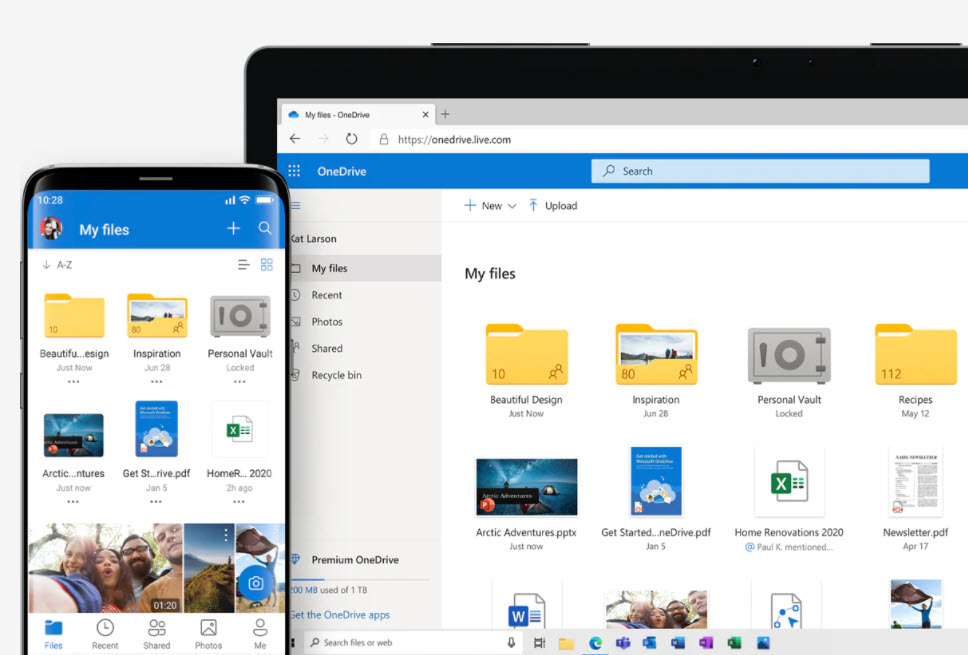Click the Upload button
968x655 pixels.
click(x=553, y=206)
